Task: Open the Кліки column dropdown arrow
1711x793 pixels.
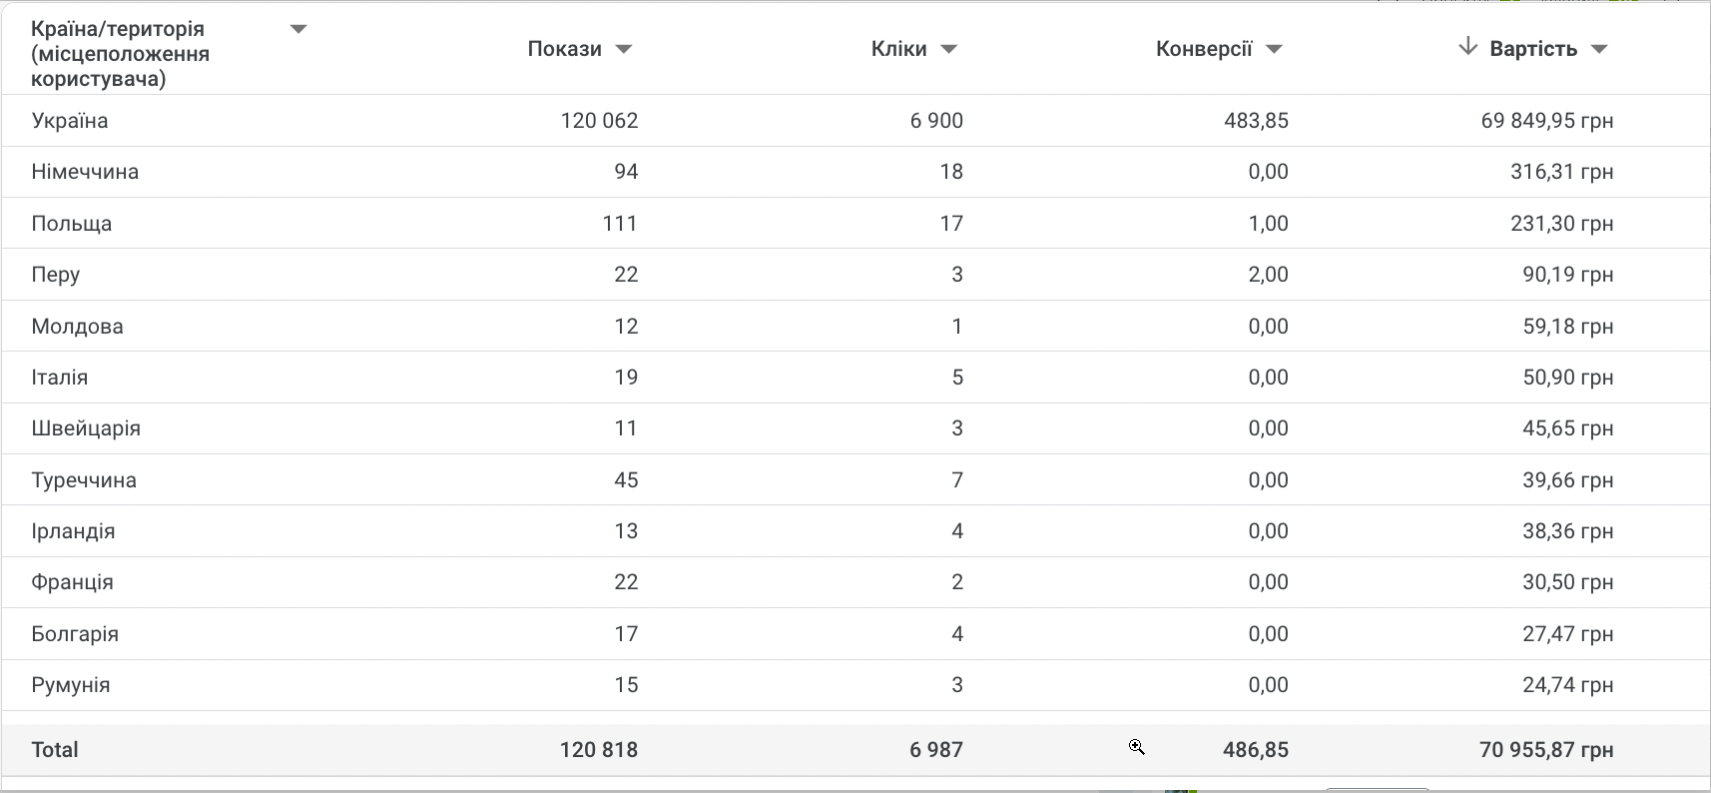Action: tap(949, 49)
